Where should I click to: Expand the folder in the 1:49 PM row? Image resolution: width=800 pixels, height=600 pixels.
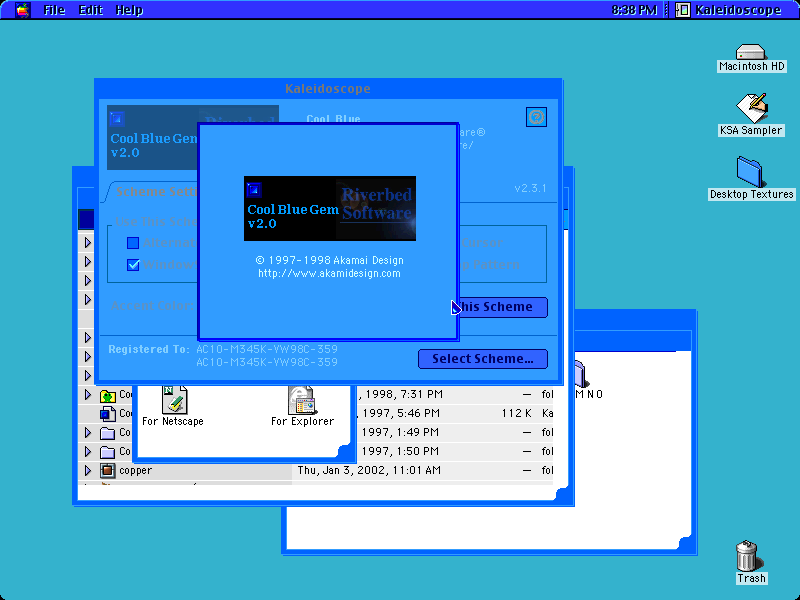pyautogui.click(x=88, y=433)
